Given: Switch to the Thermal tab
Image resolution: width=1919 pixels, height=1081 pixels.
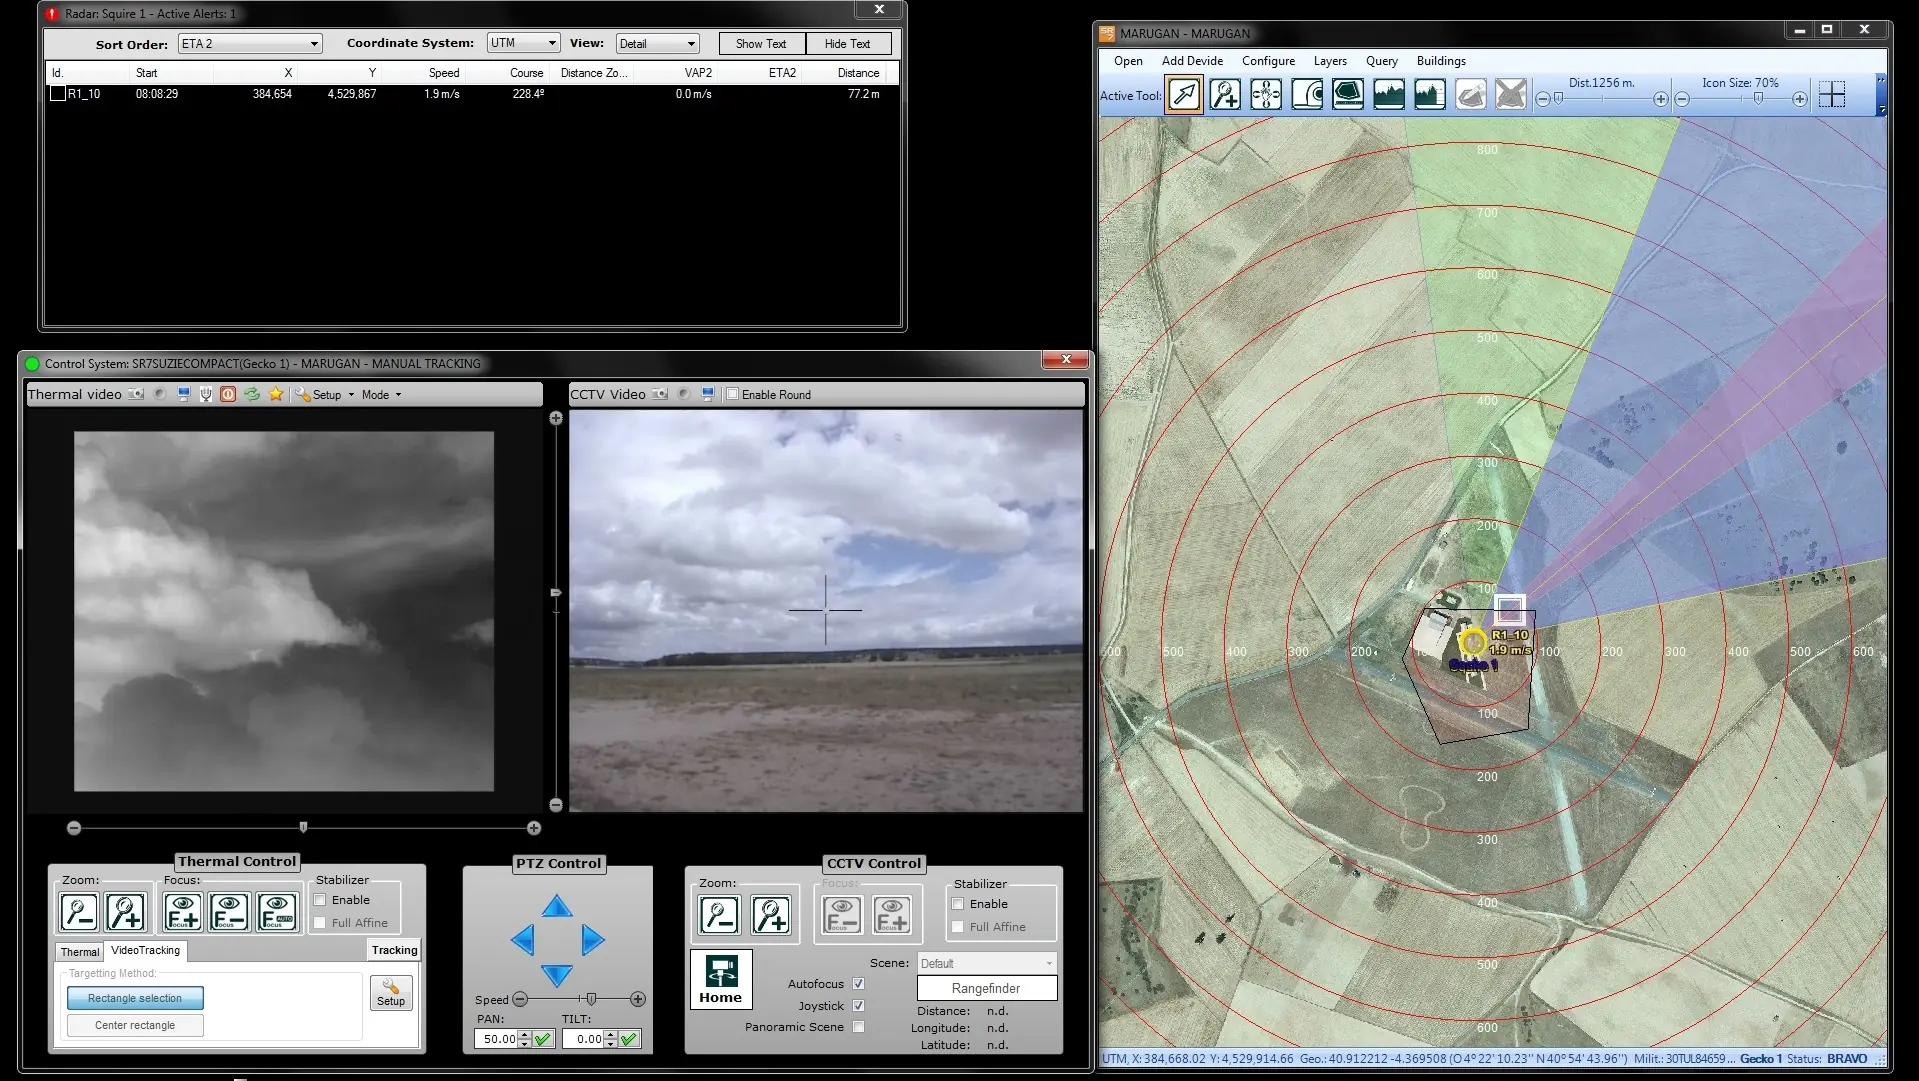Looking at the screenshot, I should tap(80, 952).
